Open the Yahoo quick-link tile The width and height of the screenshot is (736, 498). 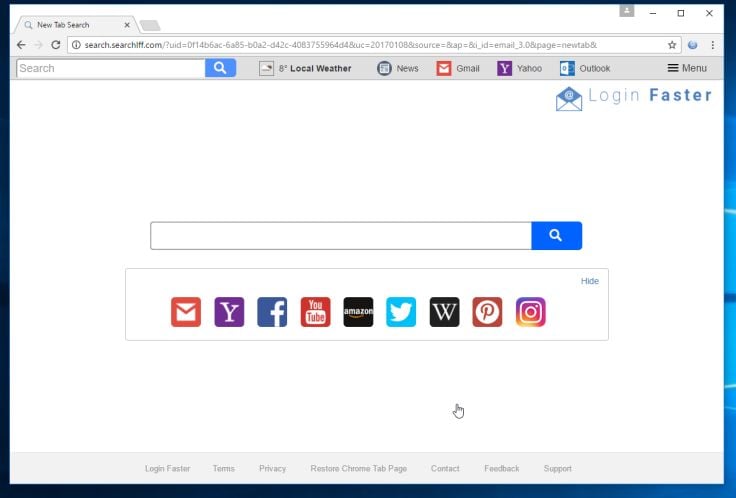(x=229, y=312)
